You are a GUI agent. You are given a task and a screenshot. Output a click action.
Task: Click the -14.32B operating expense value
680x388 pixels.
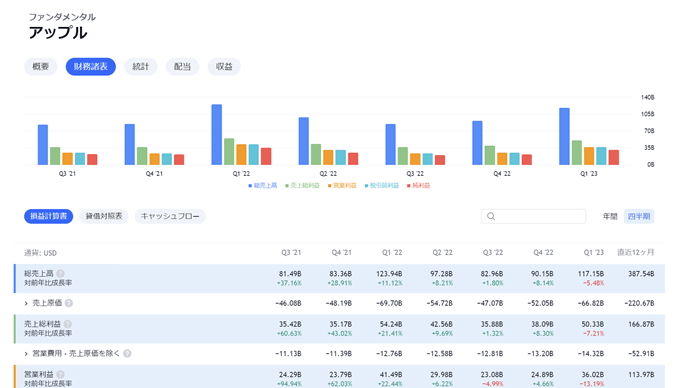(x=591, y=353)
